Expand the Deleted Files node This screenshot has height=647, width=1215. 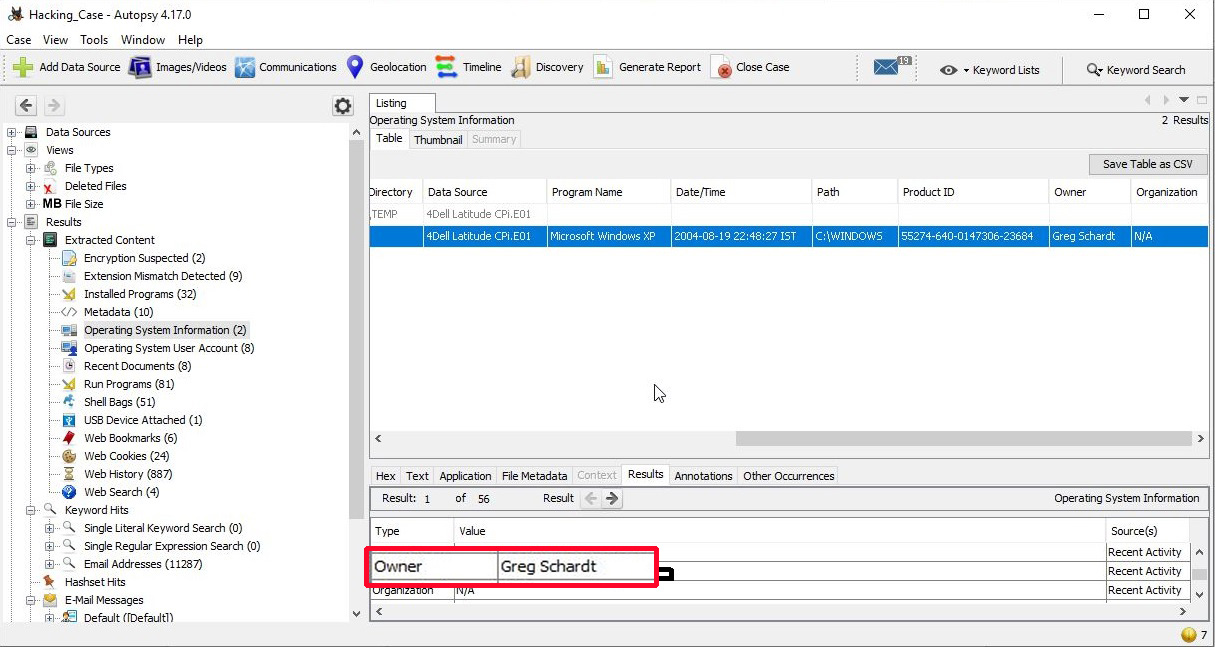(x=31, y=186)
